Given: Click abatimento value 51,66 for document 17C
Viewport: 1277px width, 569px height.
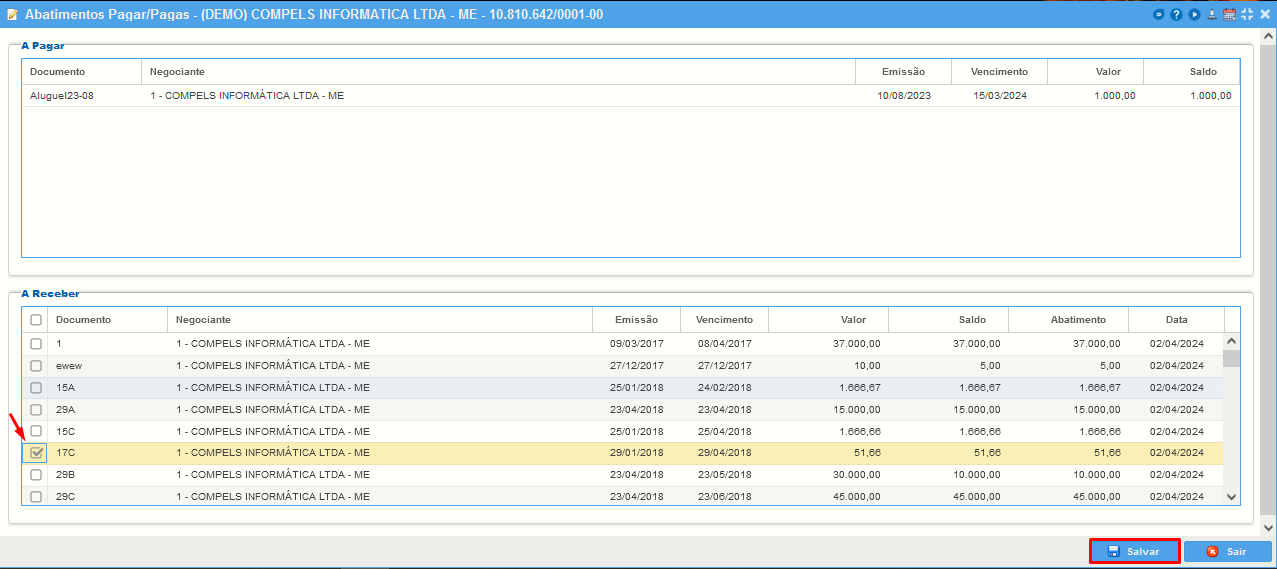Looking at the screenshot, I should 1107,453.
